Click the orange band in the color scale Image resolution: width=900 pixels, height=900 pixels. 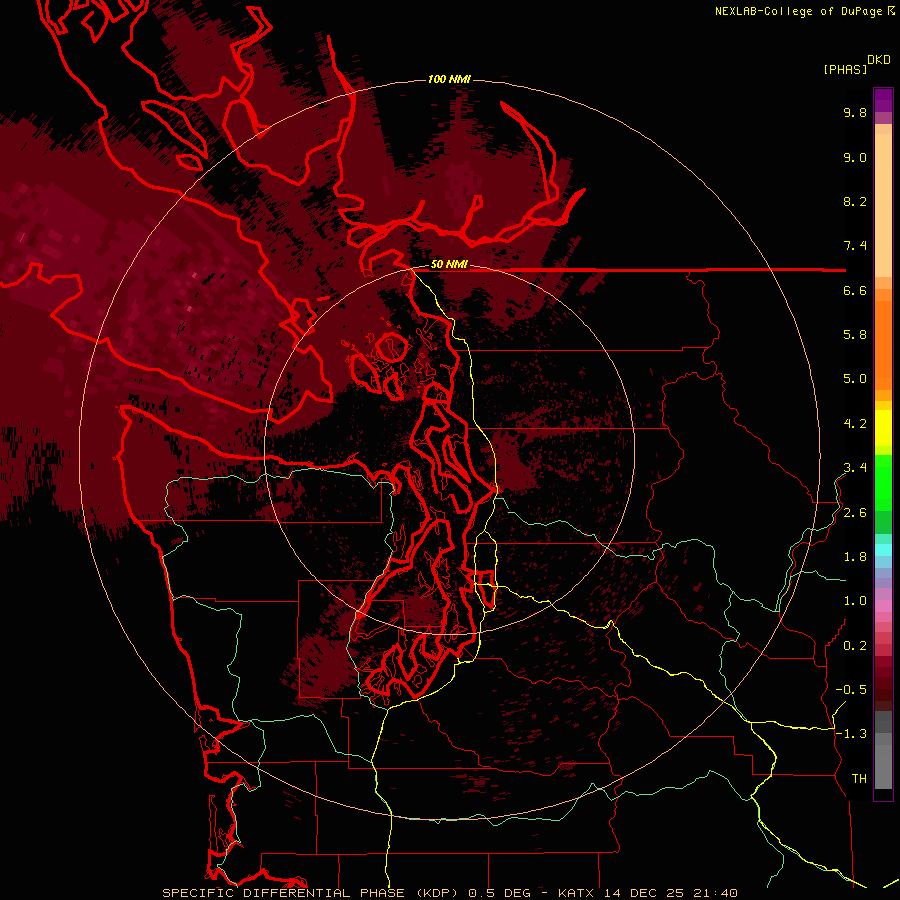(x=883, y=345)
